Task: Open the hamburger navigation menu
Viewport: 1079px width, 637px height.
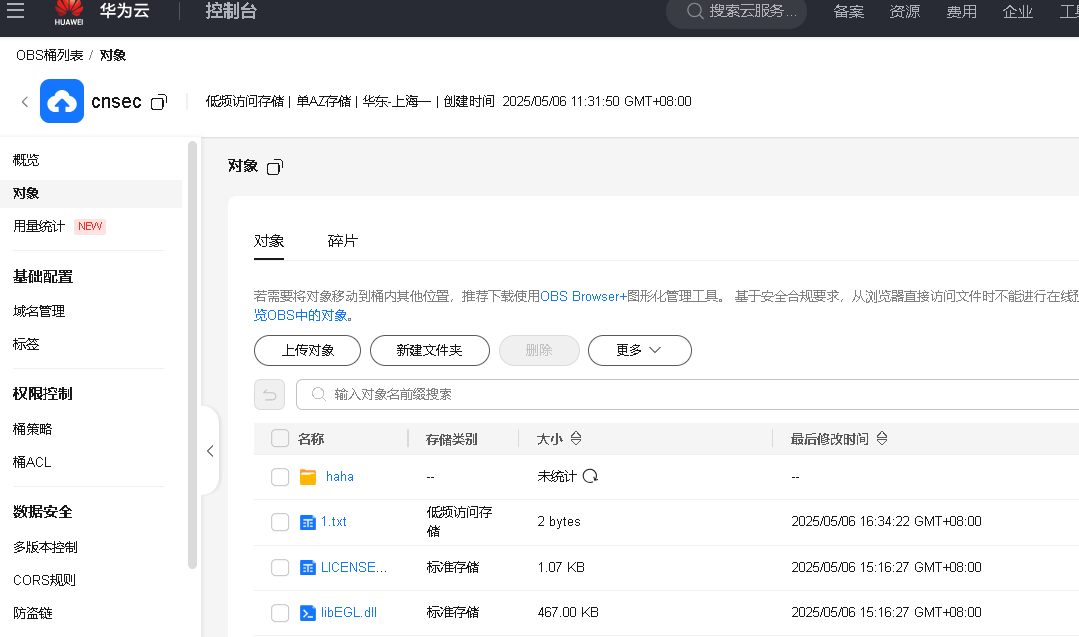Action: [15, 10]
